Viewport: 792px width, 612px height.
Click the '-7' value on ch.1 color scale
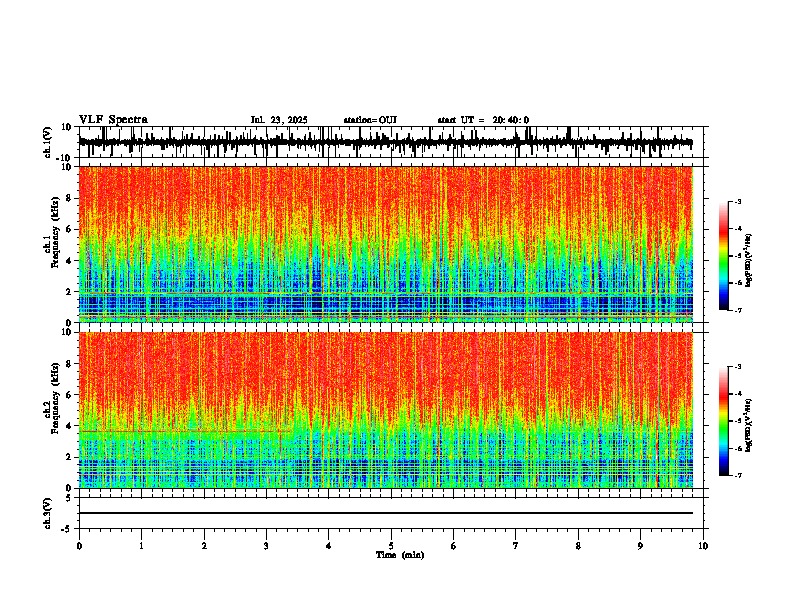[737, 310]
